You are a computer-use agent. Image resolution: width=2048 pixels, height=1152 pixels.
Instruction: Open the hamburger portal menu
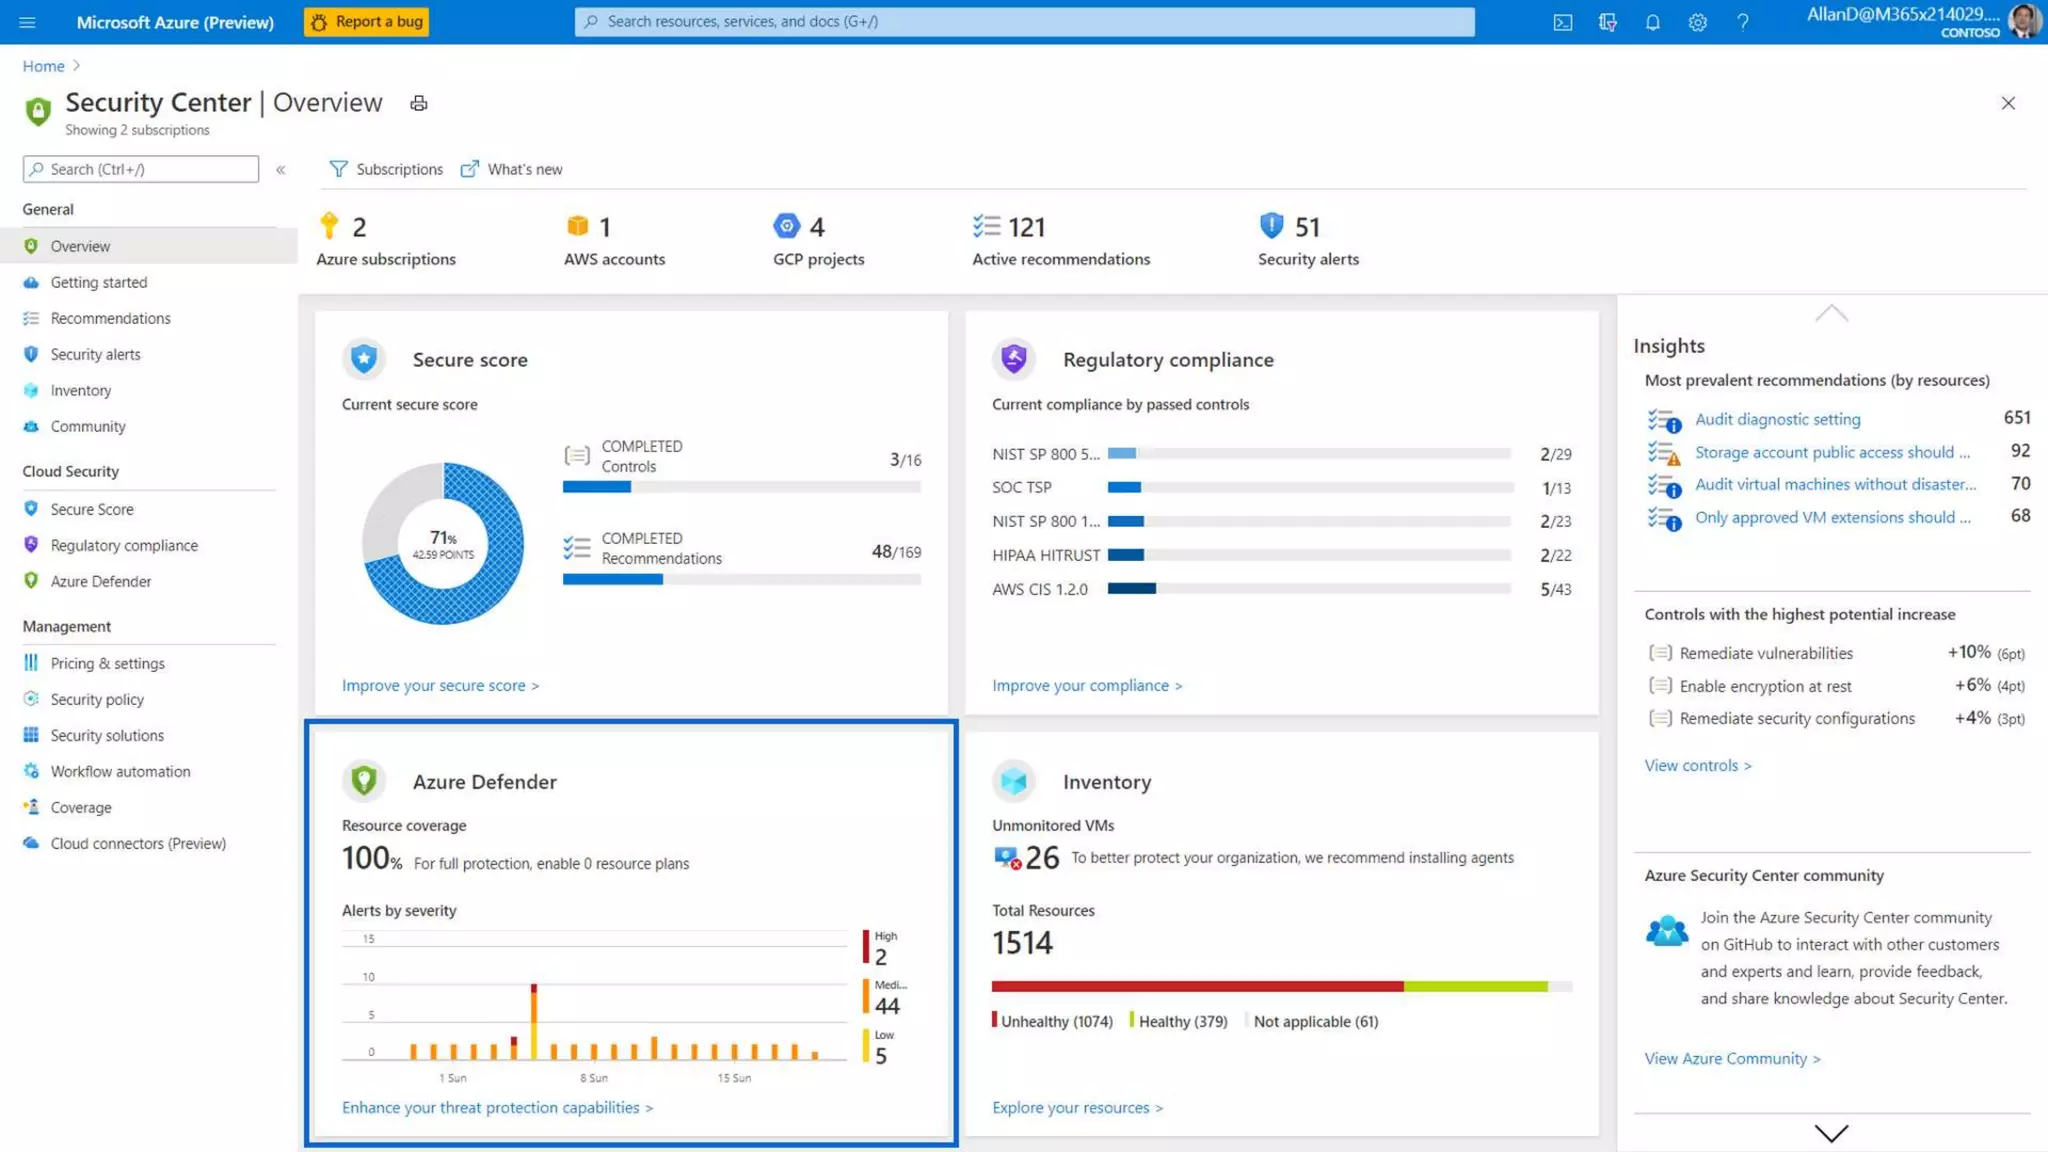click(x=27, y=22)
